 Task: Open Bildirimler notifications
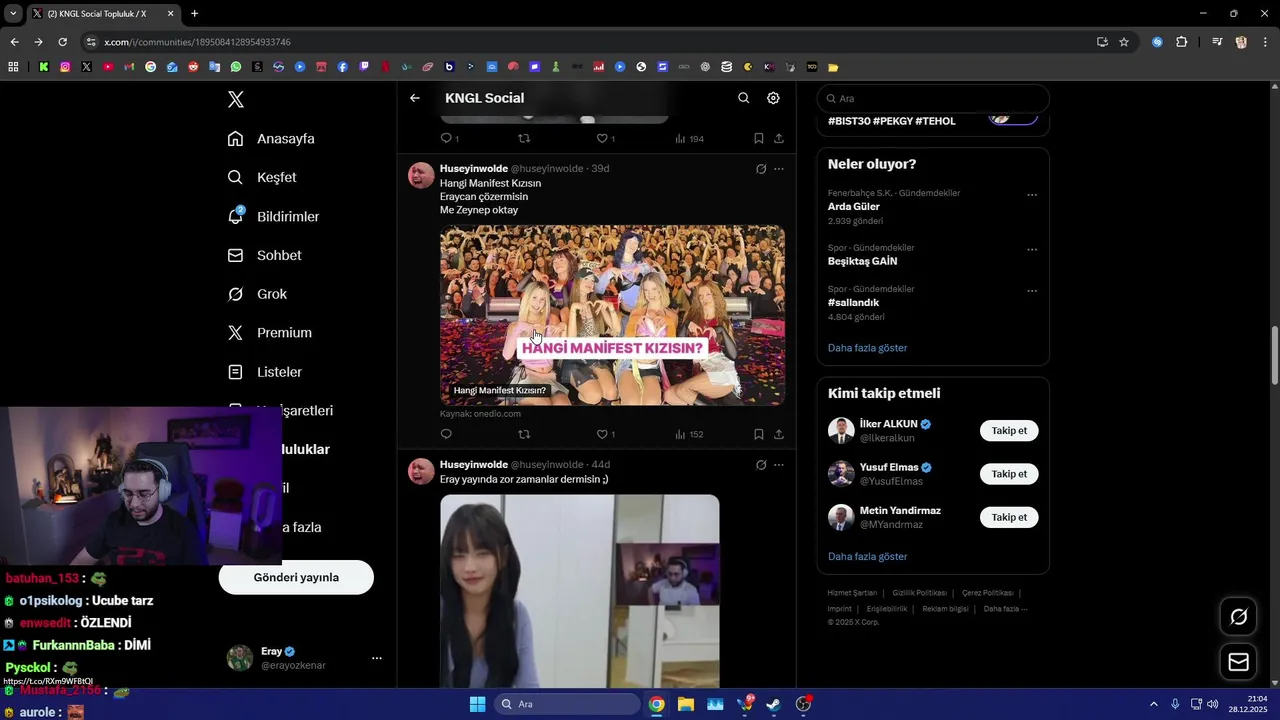[x=273, y=216]
